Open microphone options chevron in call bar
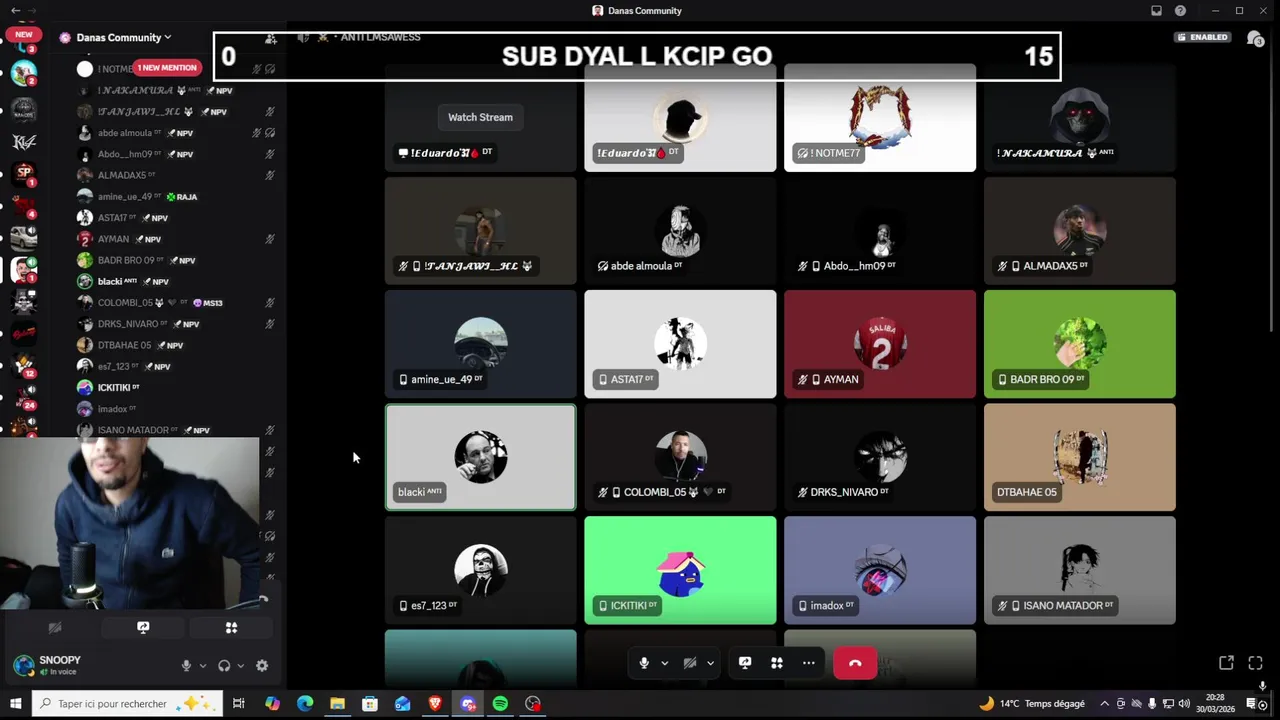The height and width of the screenshot is (720, 1280). [664, 663]
